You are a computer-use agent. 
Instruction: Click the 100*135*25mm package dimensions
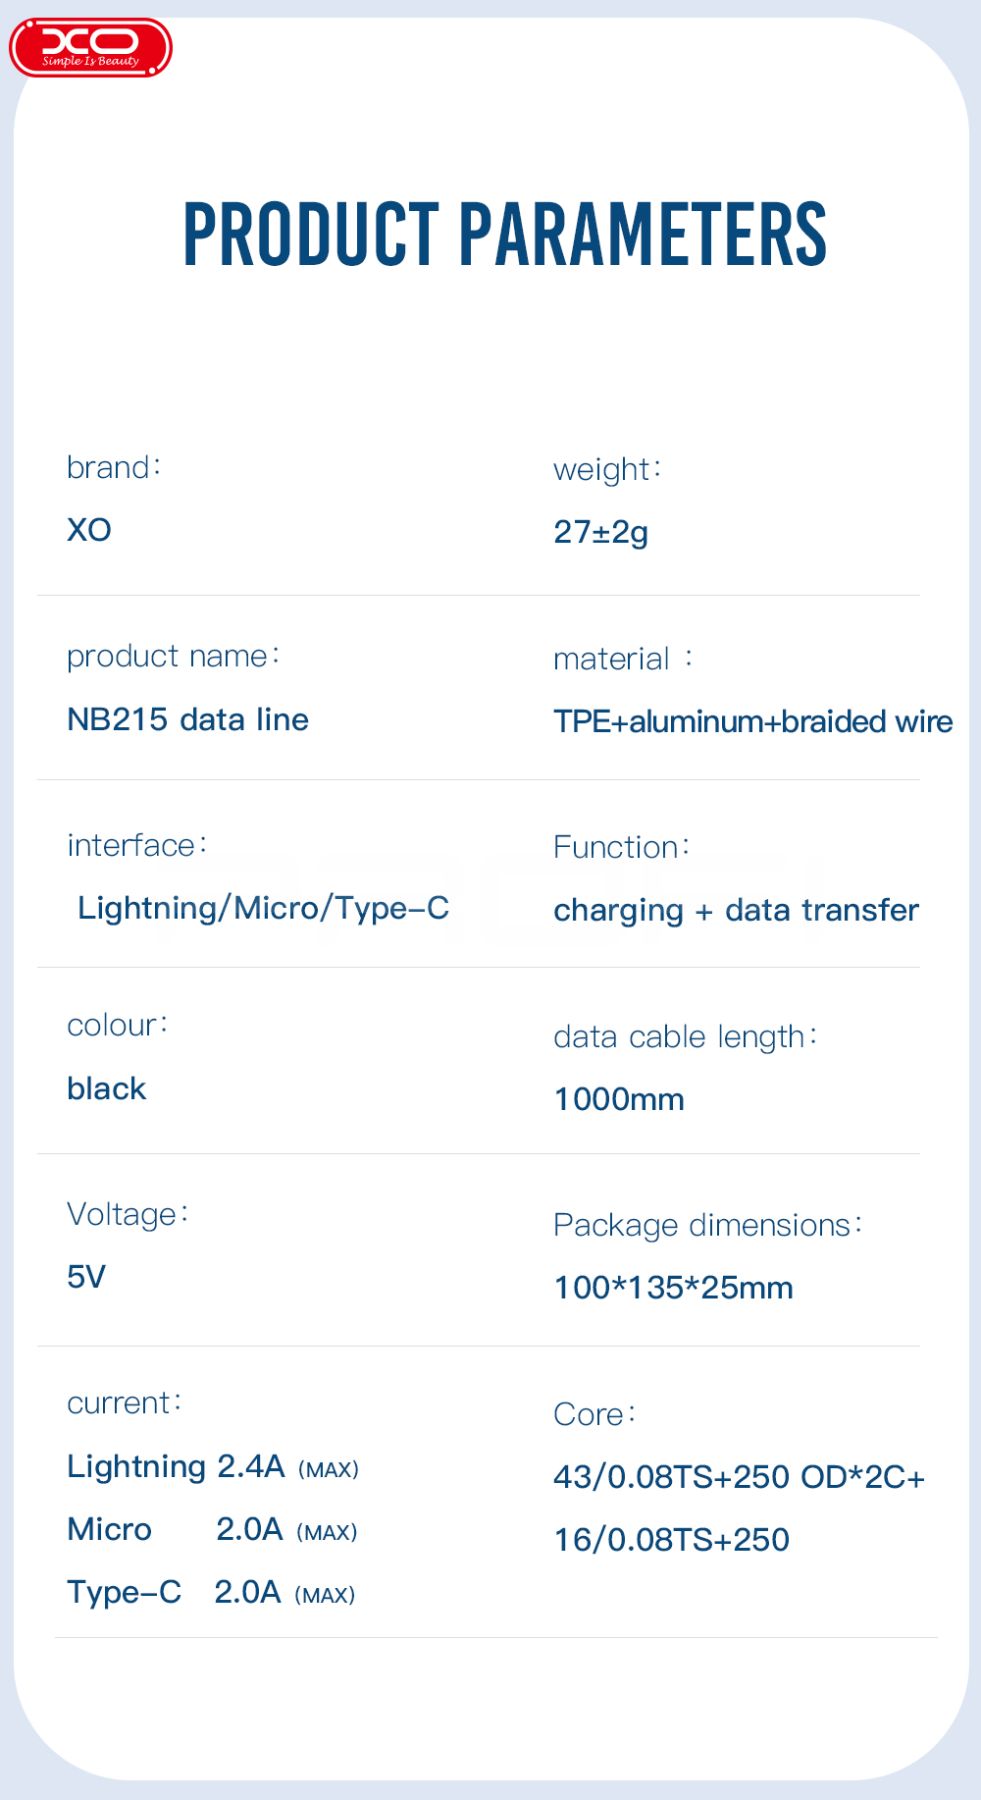click(674, 1287)
